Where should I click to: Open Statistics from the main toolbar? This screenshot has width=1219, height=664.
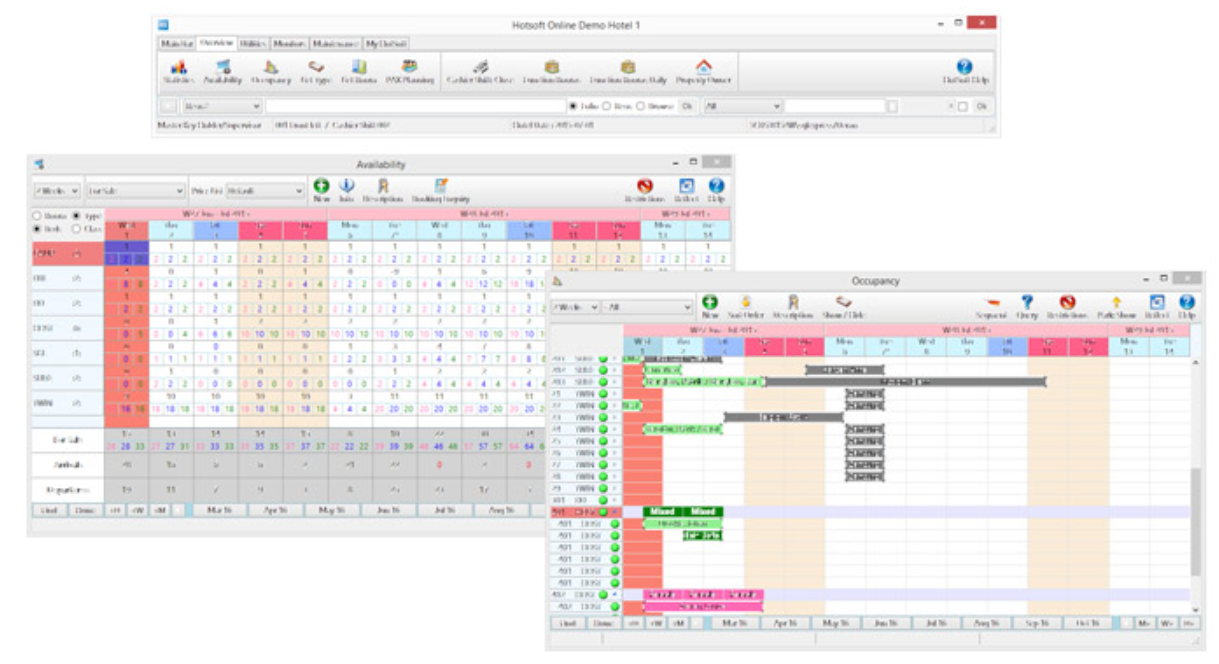[178, 71]
